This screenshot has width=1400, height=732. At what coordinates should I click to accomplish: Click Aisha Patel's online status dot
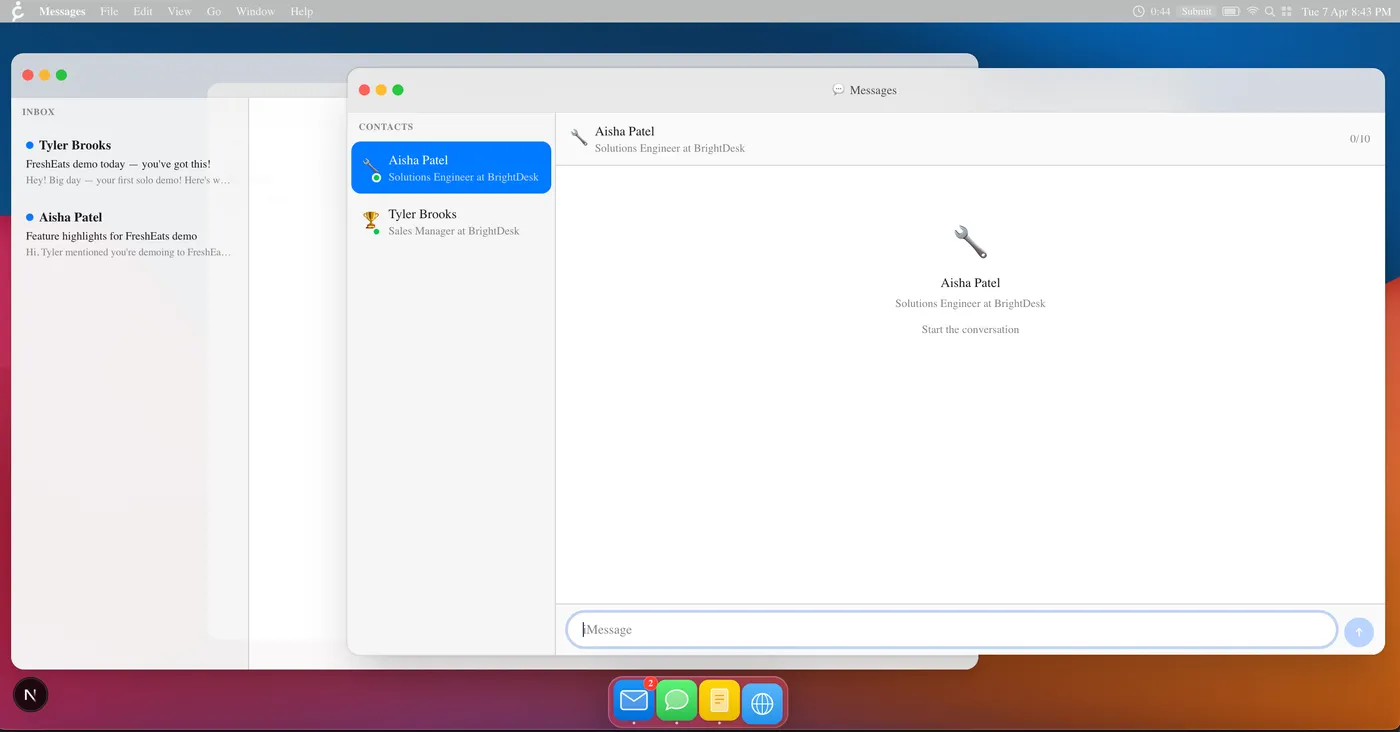click(x=378, y=176)
